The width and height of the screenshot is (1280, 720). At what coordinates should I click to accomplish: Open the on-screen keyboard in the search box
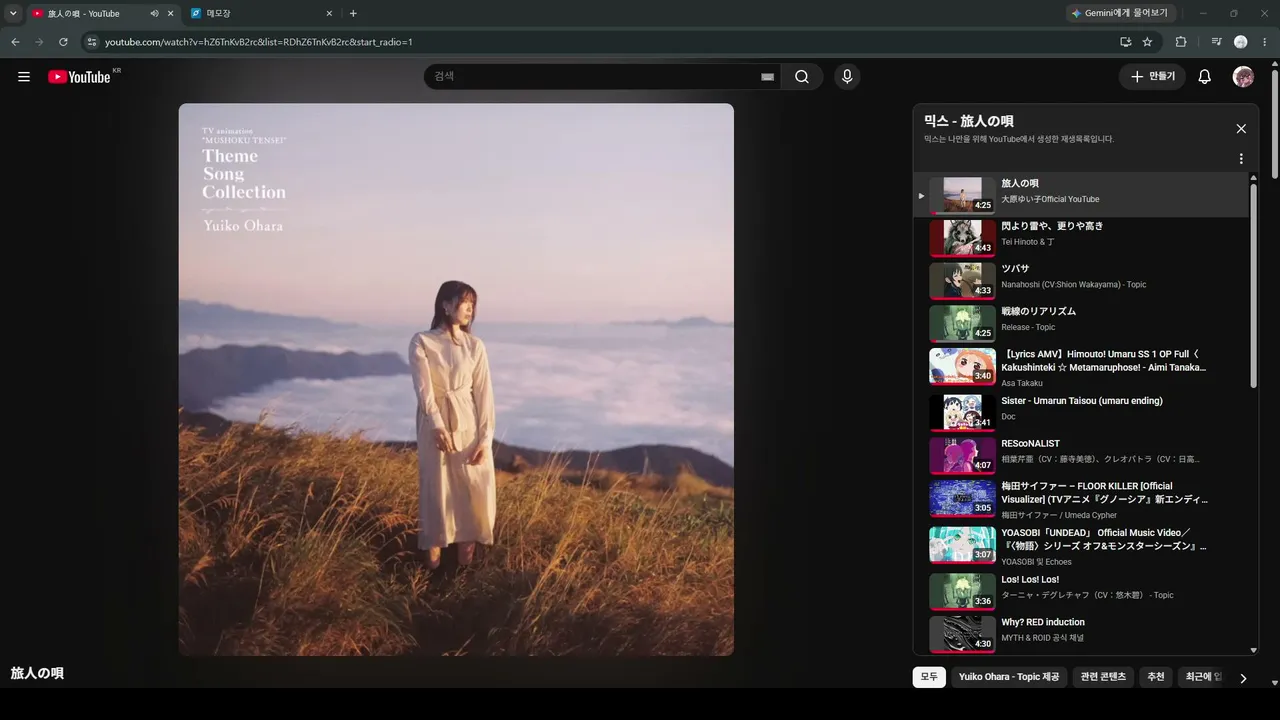(x=767, y=77)
